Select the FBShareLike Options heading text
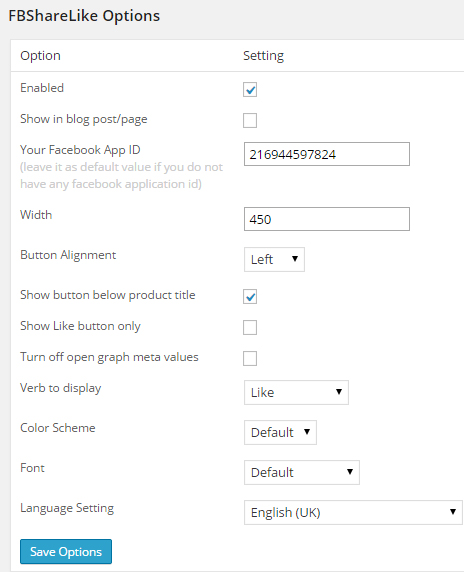 [x=84, y=16]
